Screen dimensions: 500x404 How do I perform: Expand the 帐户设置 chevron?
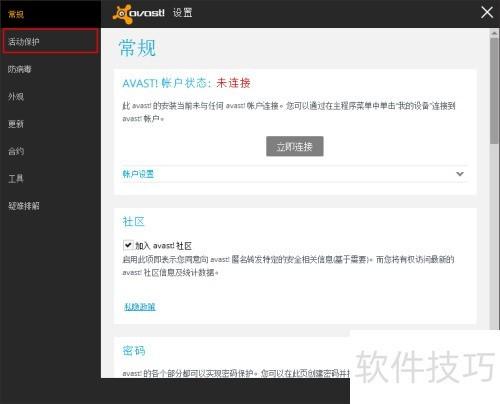460,174
